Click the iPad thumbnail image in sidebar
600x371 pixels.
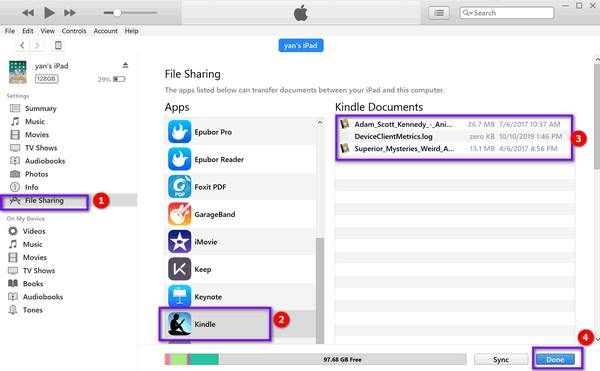[x=18, y=72]
